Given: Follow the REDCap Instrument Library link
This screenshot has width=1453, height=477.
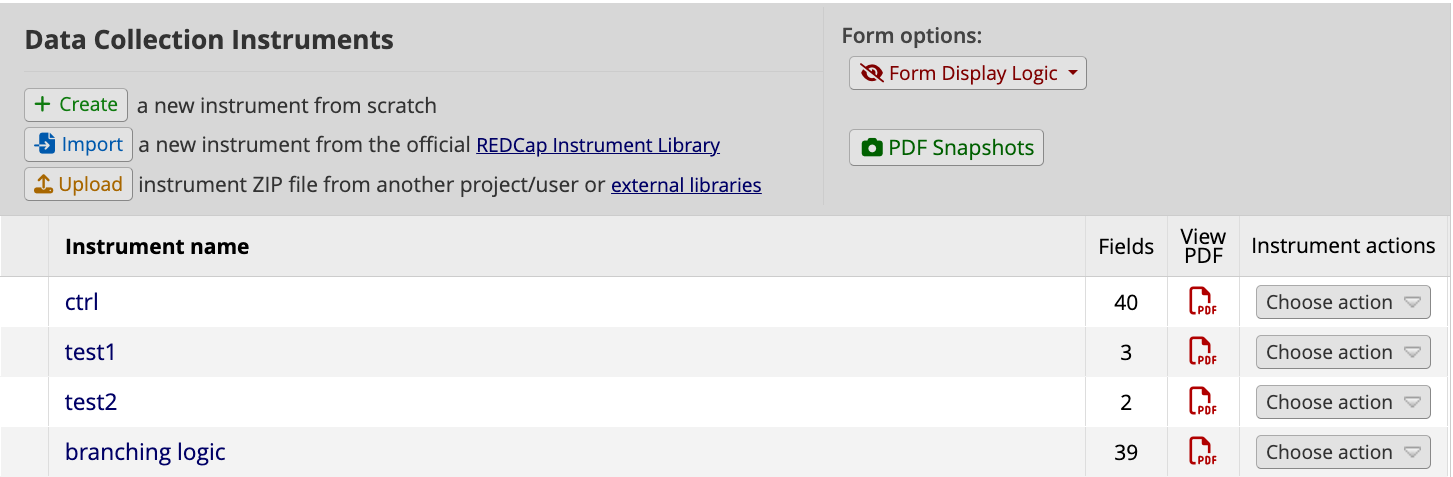Looking at the screenshot, I should (597, 145).
